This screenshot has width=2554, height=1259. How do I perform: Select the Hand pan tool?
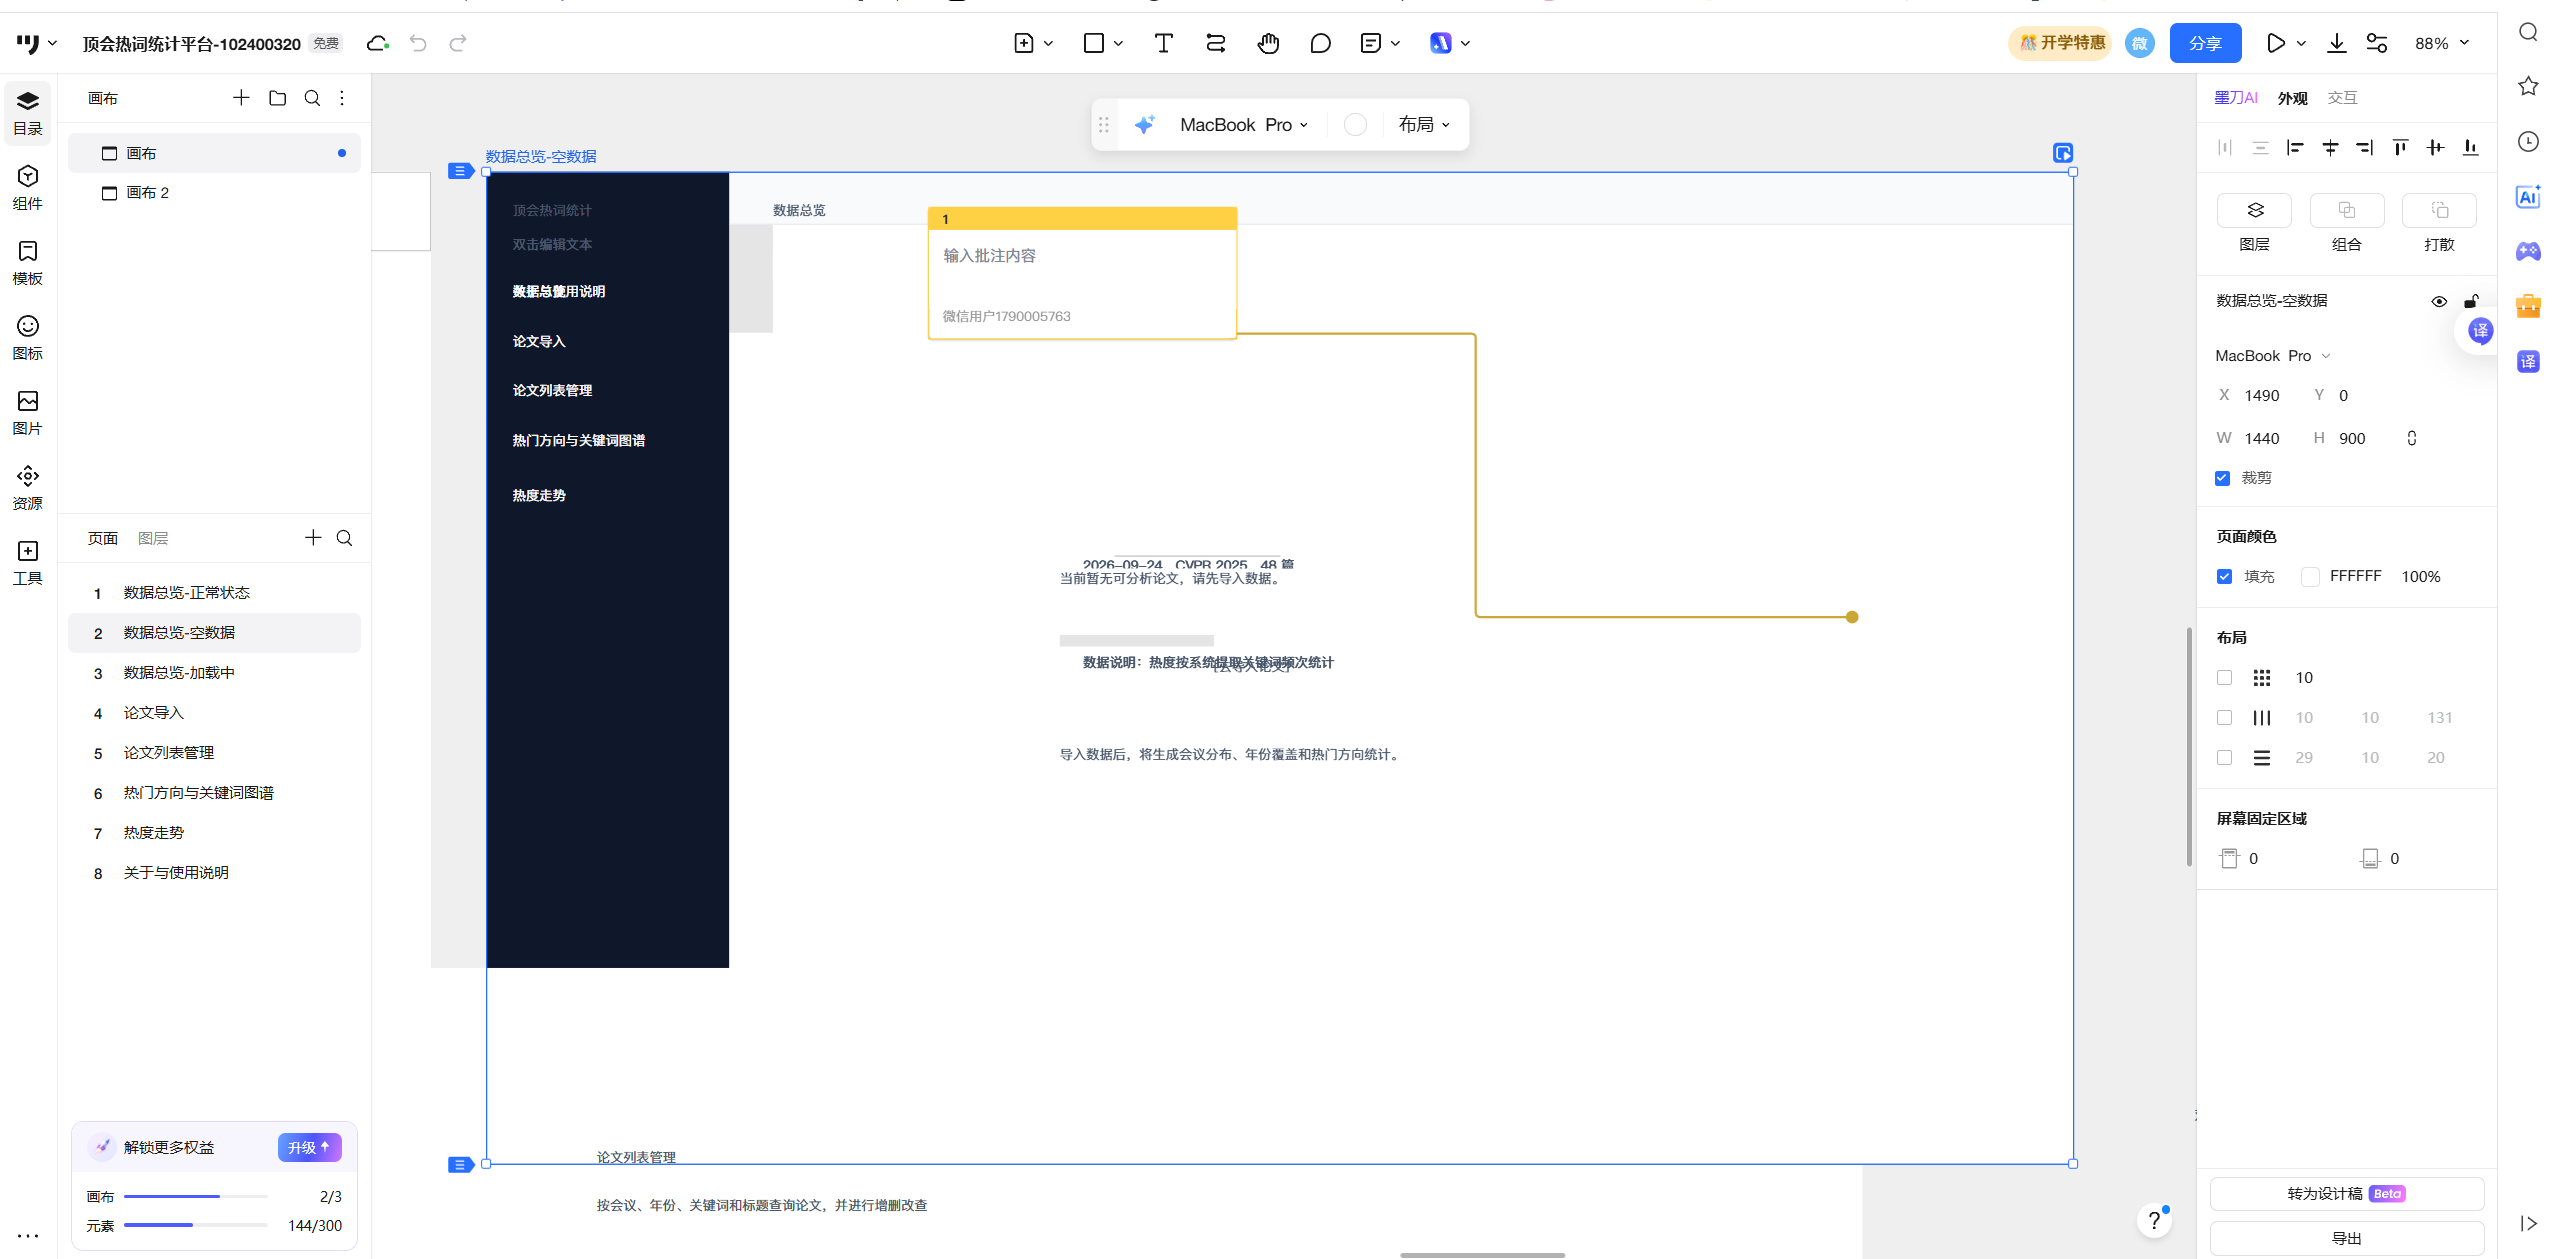(x=1268, y=43)
